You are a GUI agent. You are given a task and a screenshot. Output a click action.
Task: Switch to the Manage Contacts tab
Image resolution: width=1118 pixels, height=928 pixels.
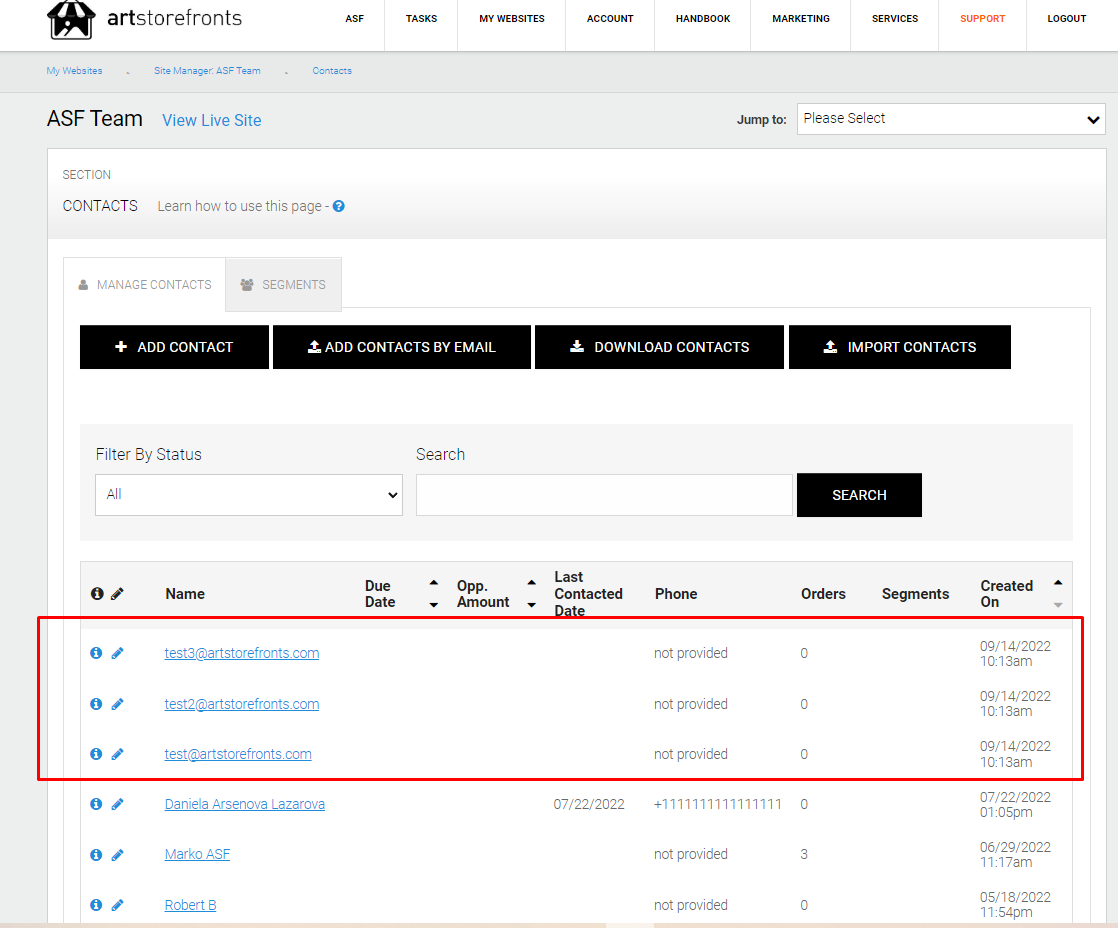tap(145, 284)
